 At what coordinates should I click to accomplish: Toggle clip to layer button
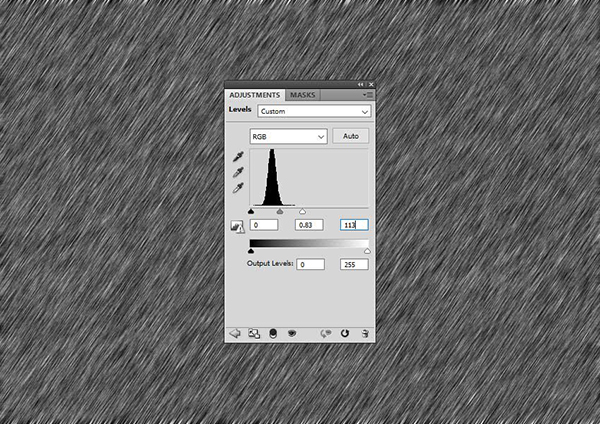[273, 333]
